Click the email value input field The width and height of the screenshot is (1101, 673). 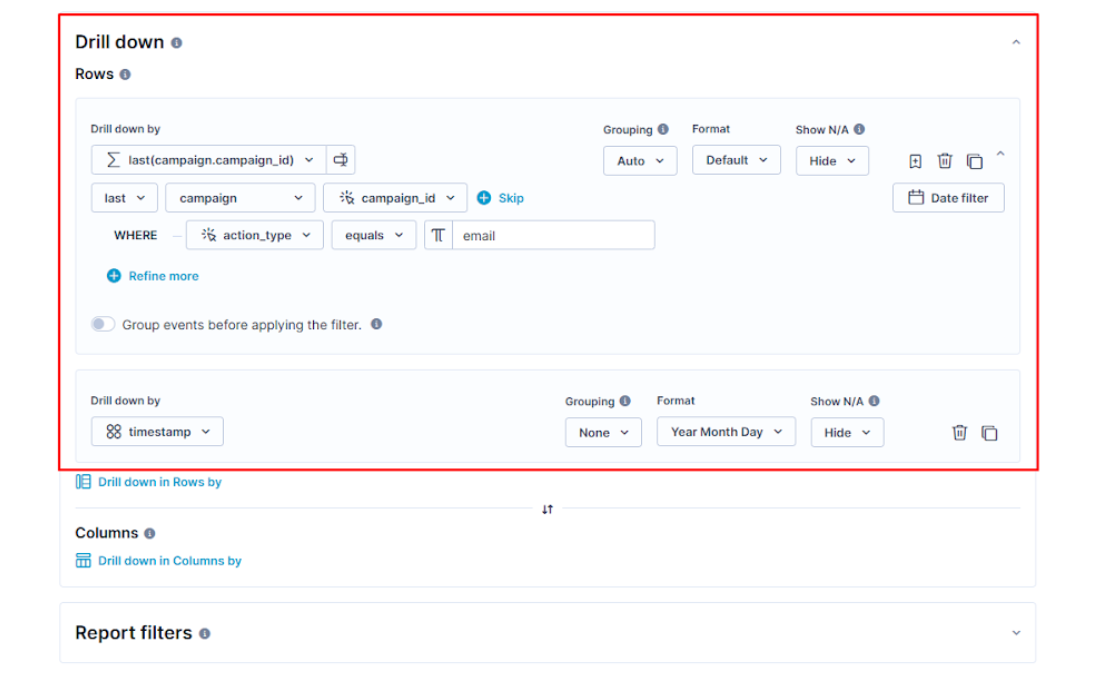553,236
